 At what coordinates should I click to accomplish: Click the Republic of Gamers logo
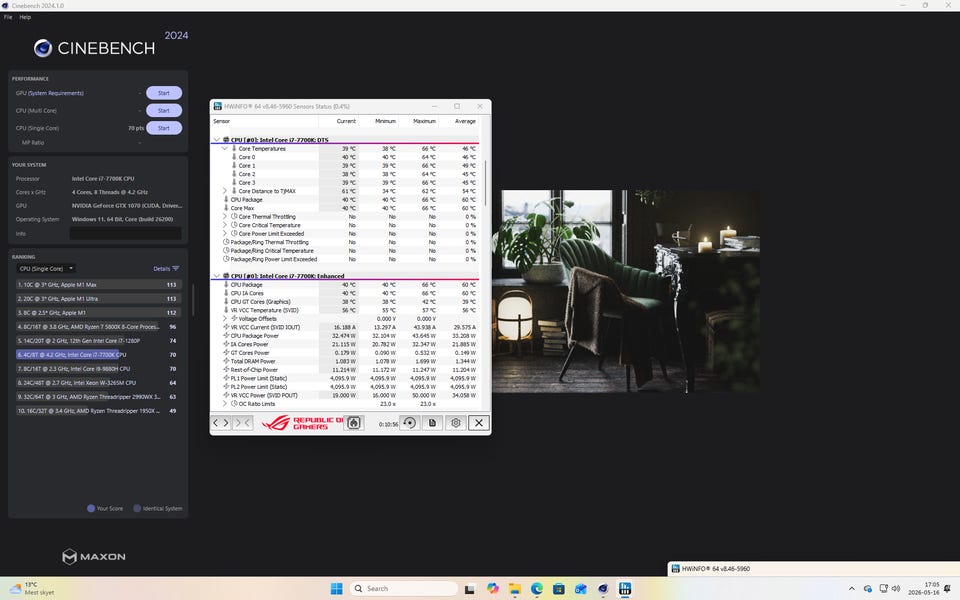(x=302, y=422)
